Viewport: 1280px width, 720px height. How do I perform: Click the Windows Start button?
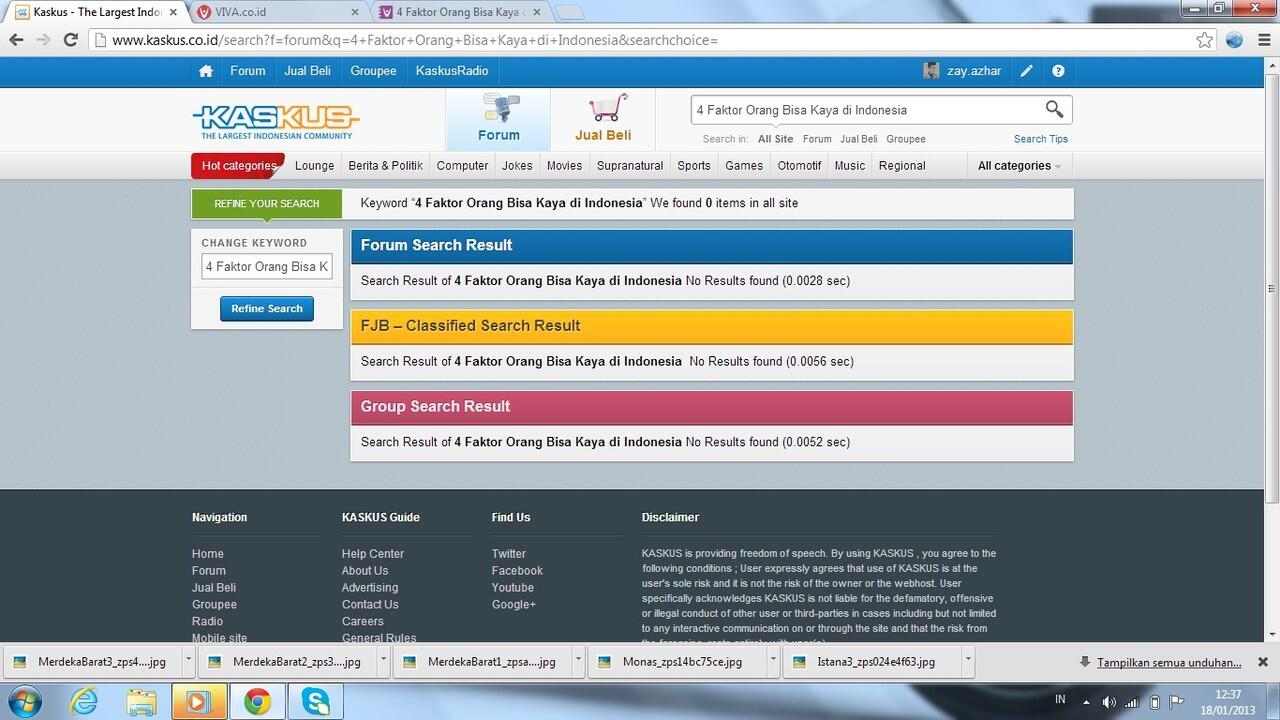point(24,702)
